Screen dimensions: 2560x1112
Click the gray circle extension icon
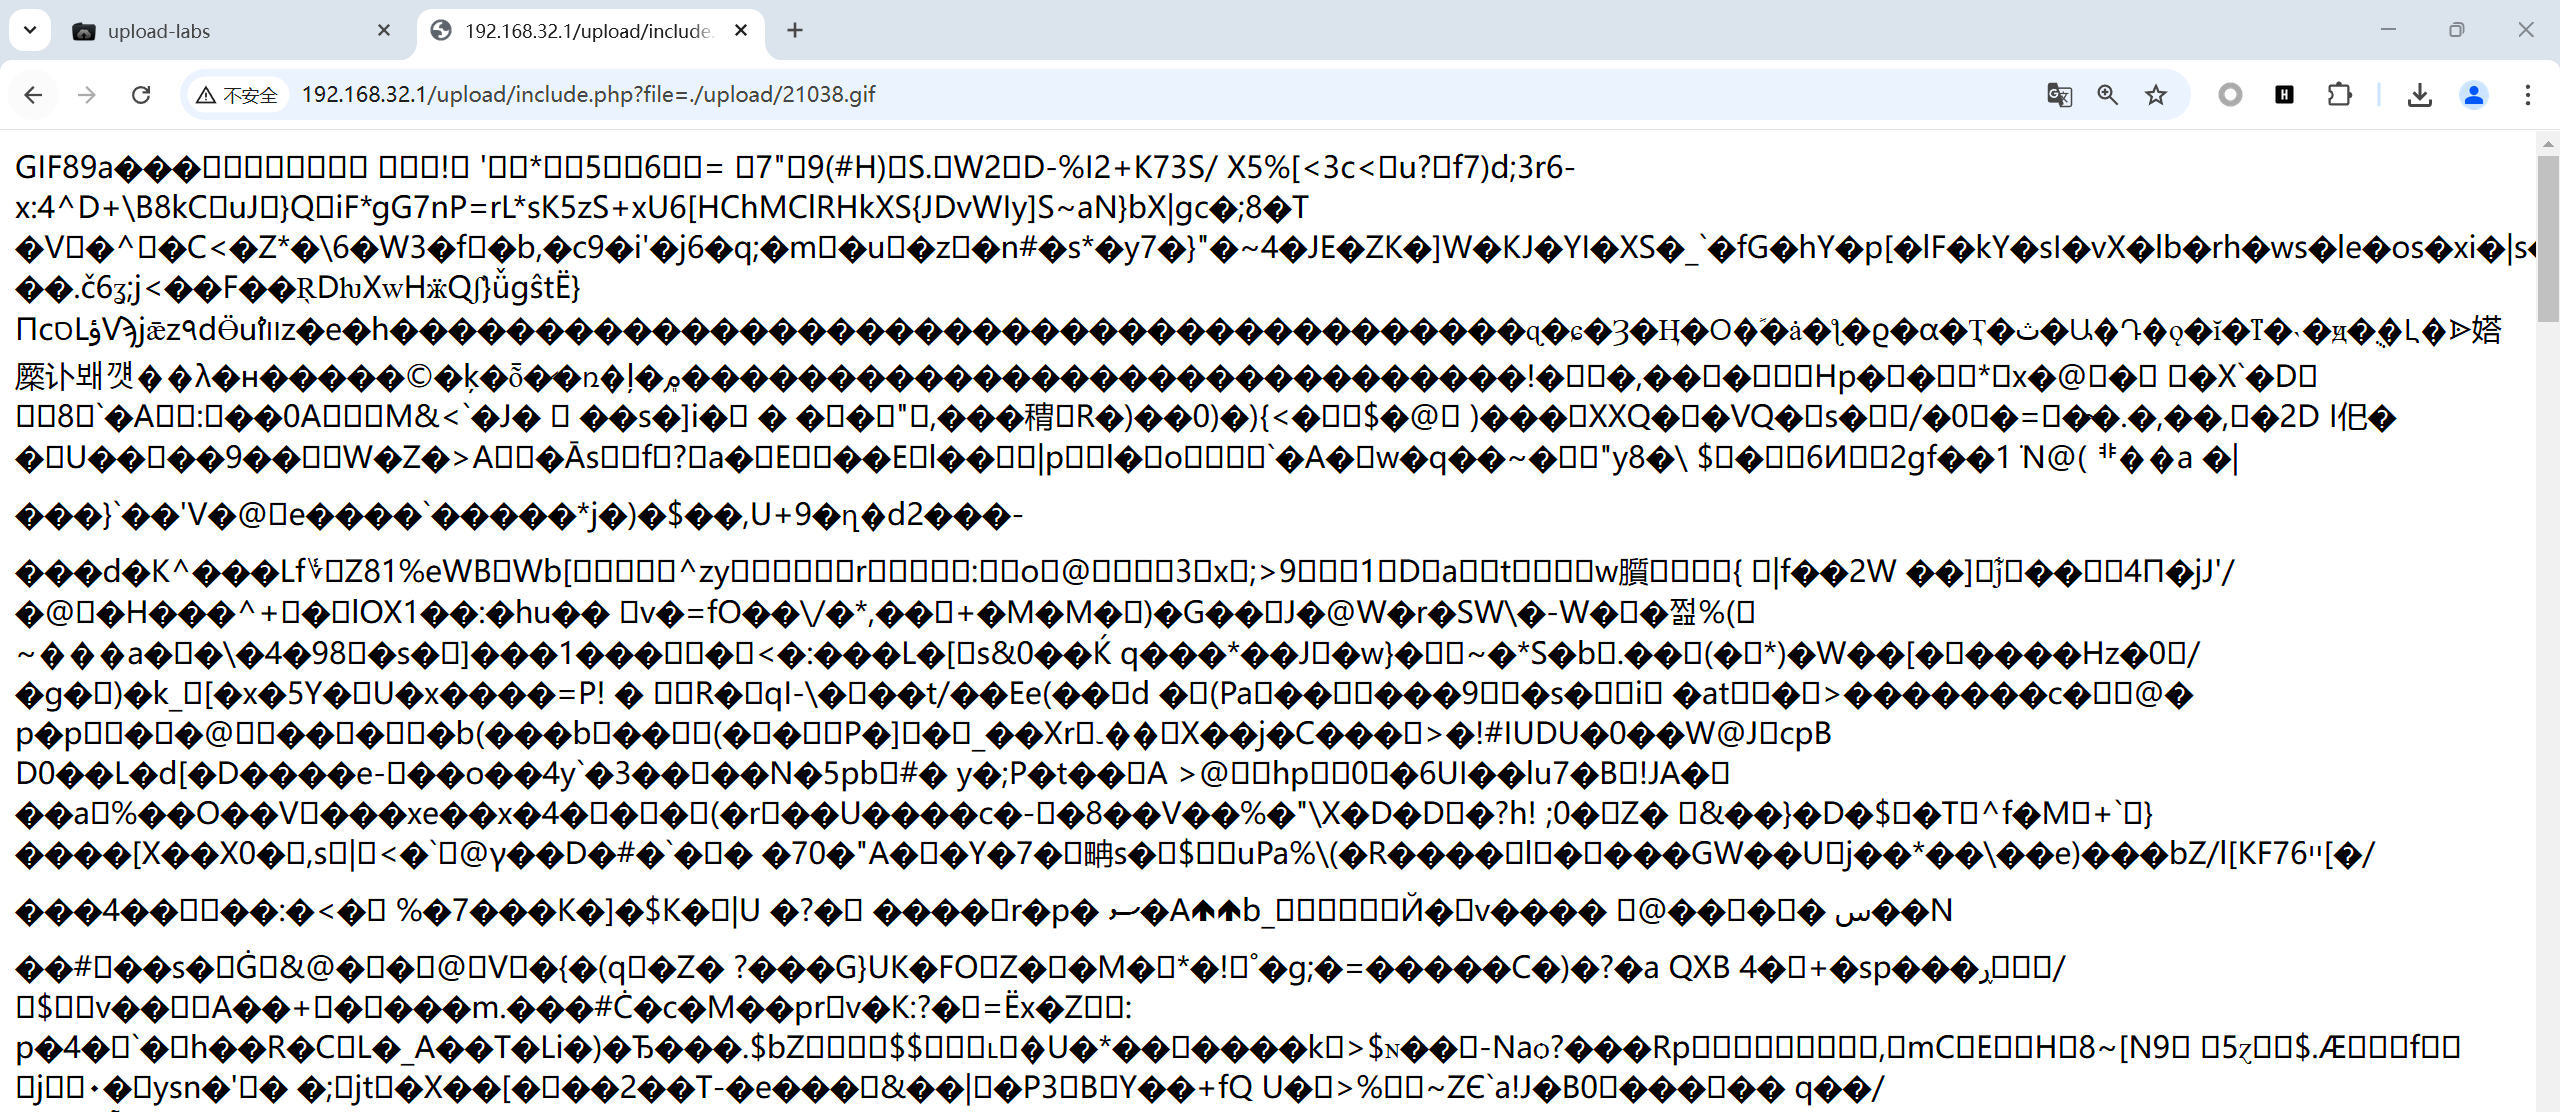coord(2230,95)
